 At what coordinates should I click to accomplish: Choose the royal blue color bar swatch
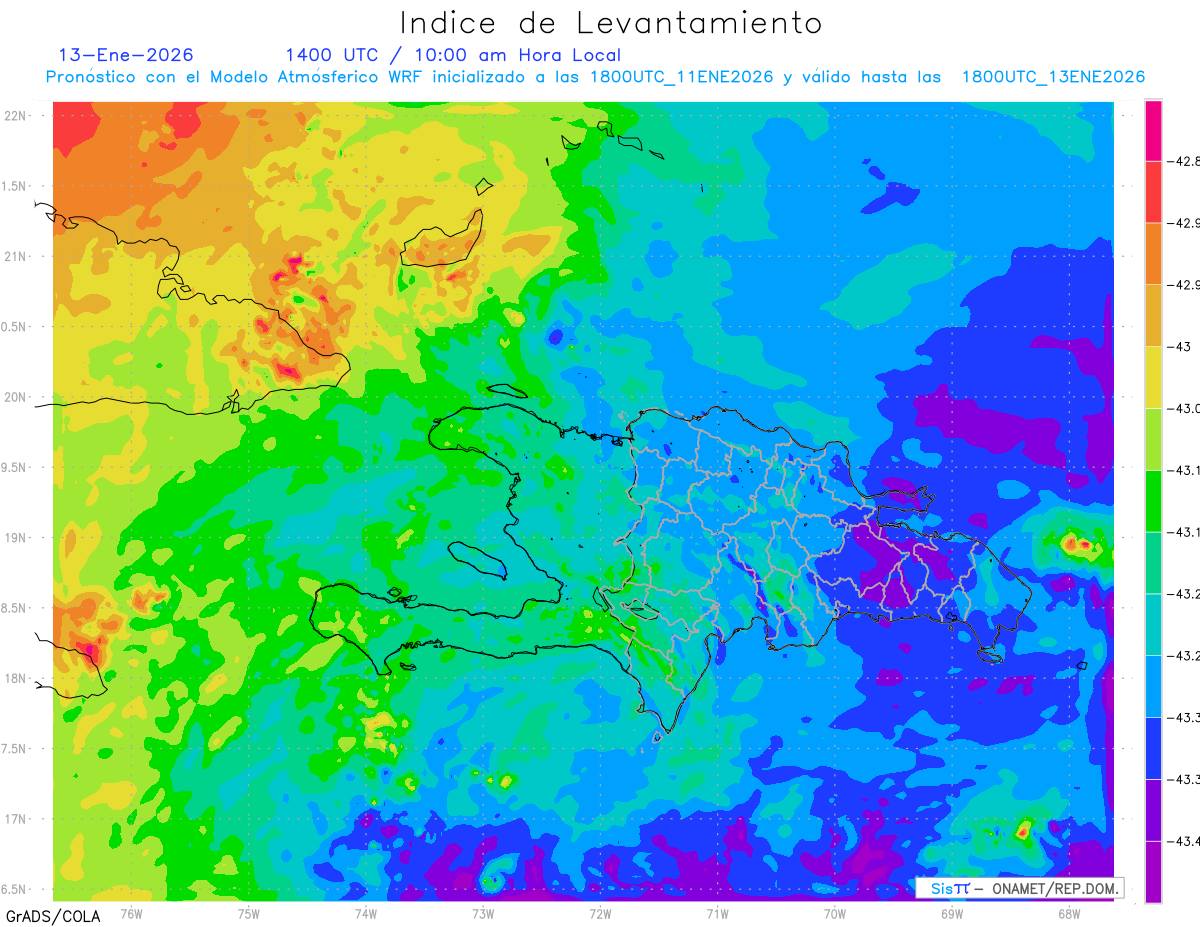coord(1153,748)
